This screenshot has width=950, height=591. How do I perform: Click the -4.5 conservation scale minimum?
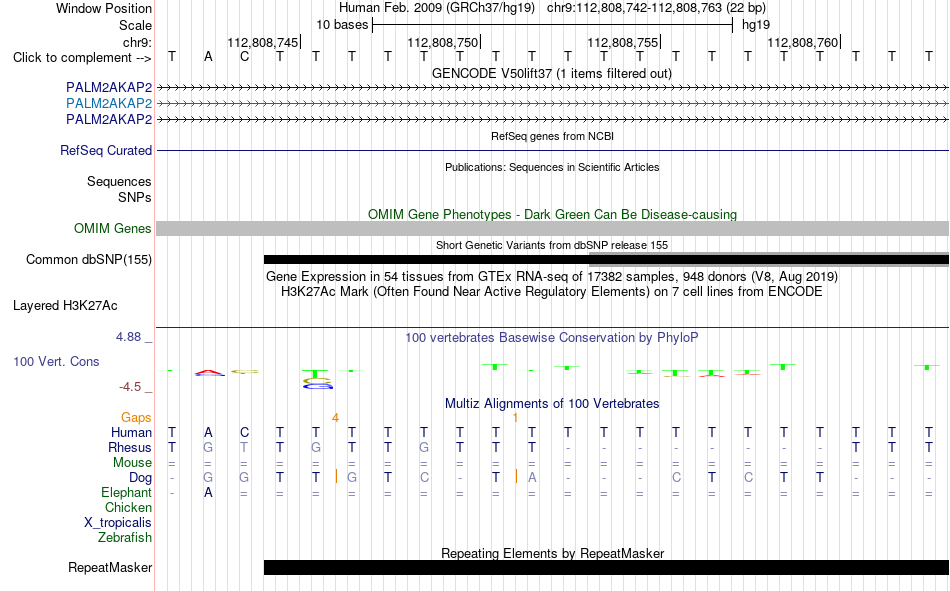pos(130,387)
